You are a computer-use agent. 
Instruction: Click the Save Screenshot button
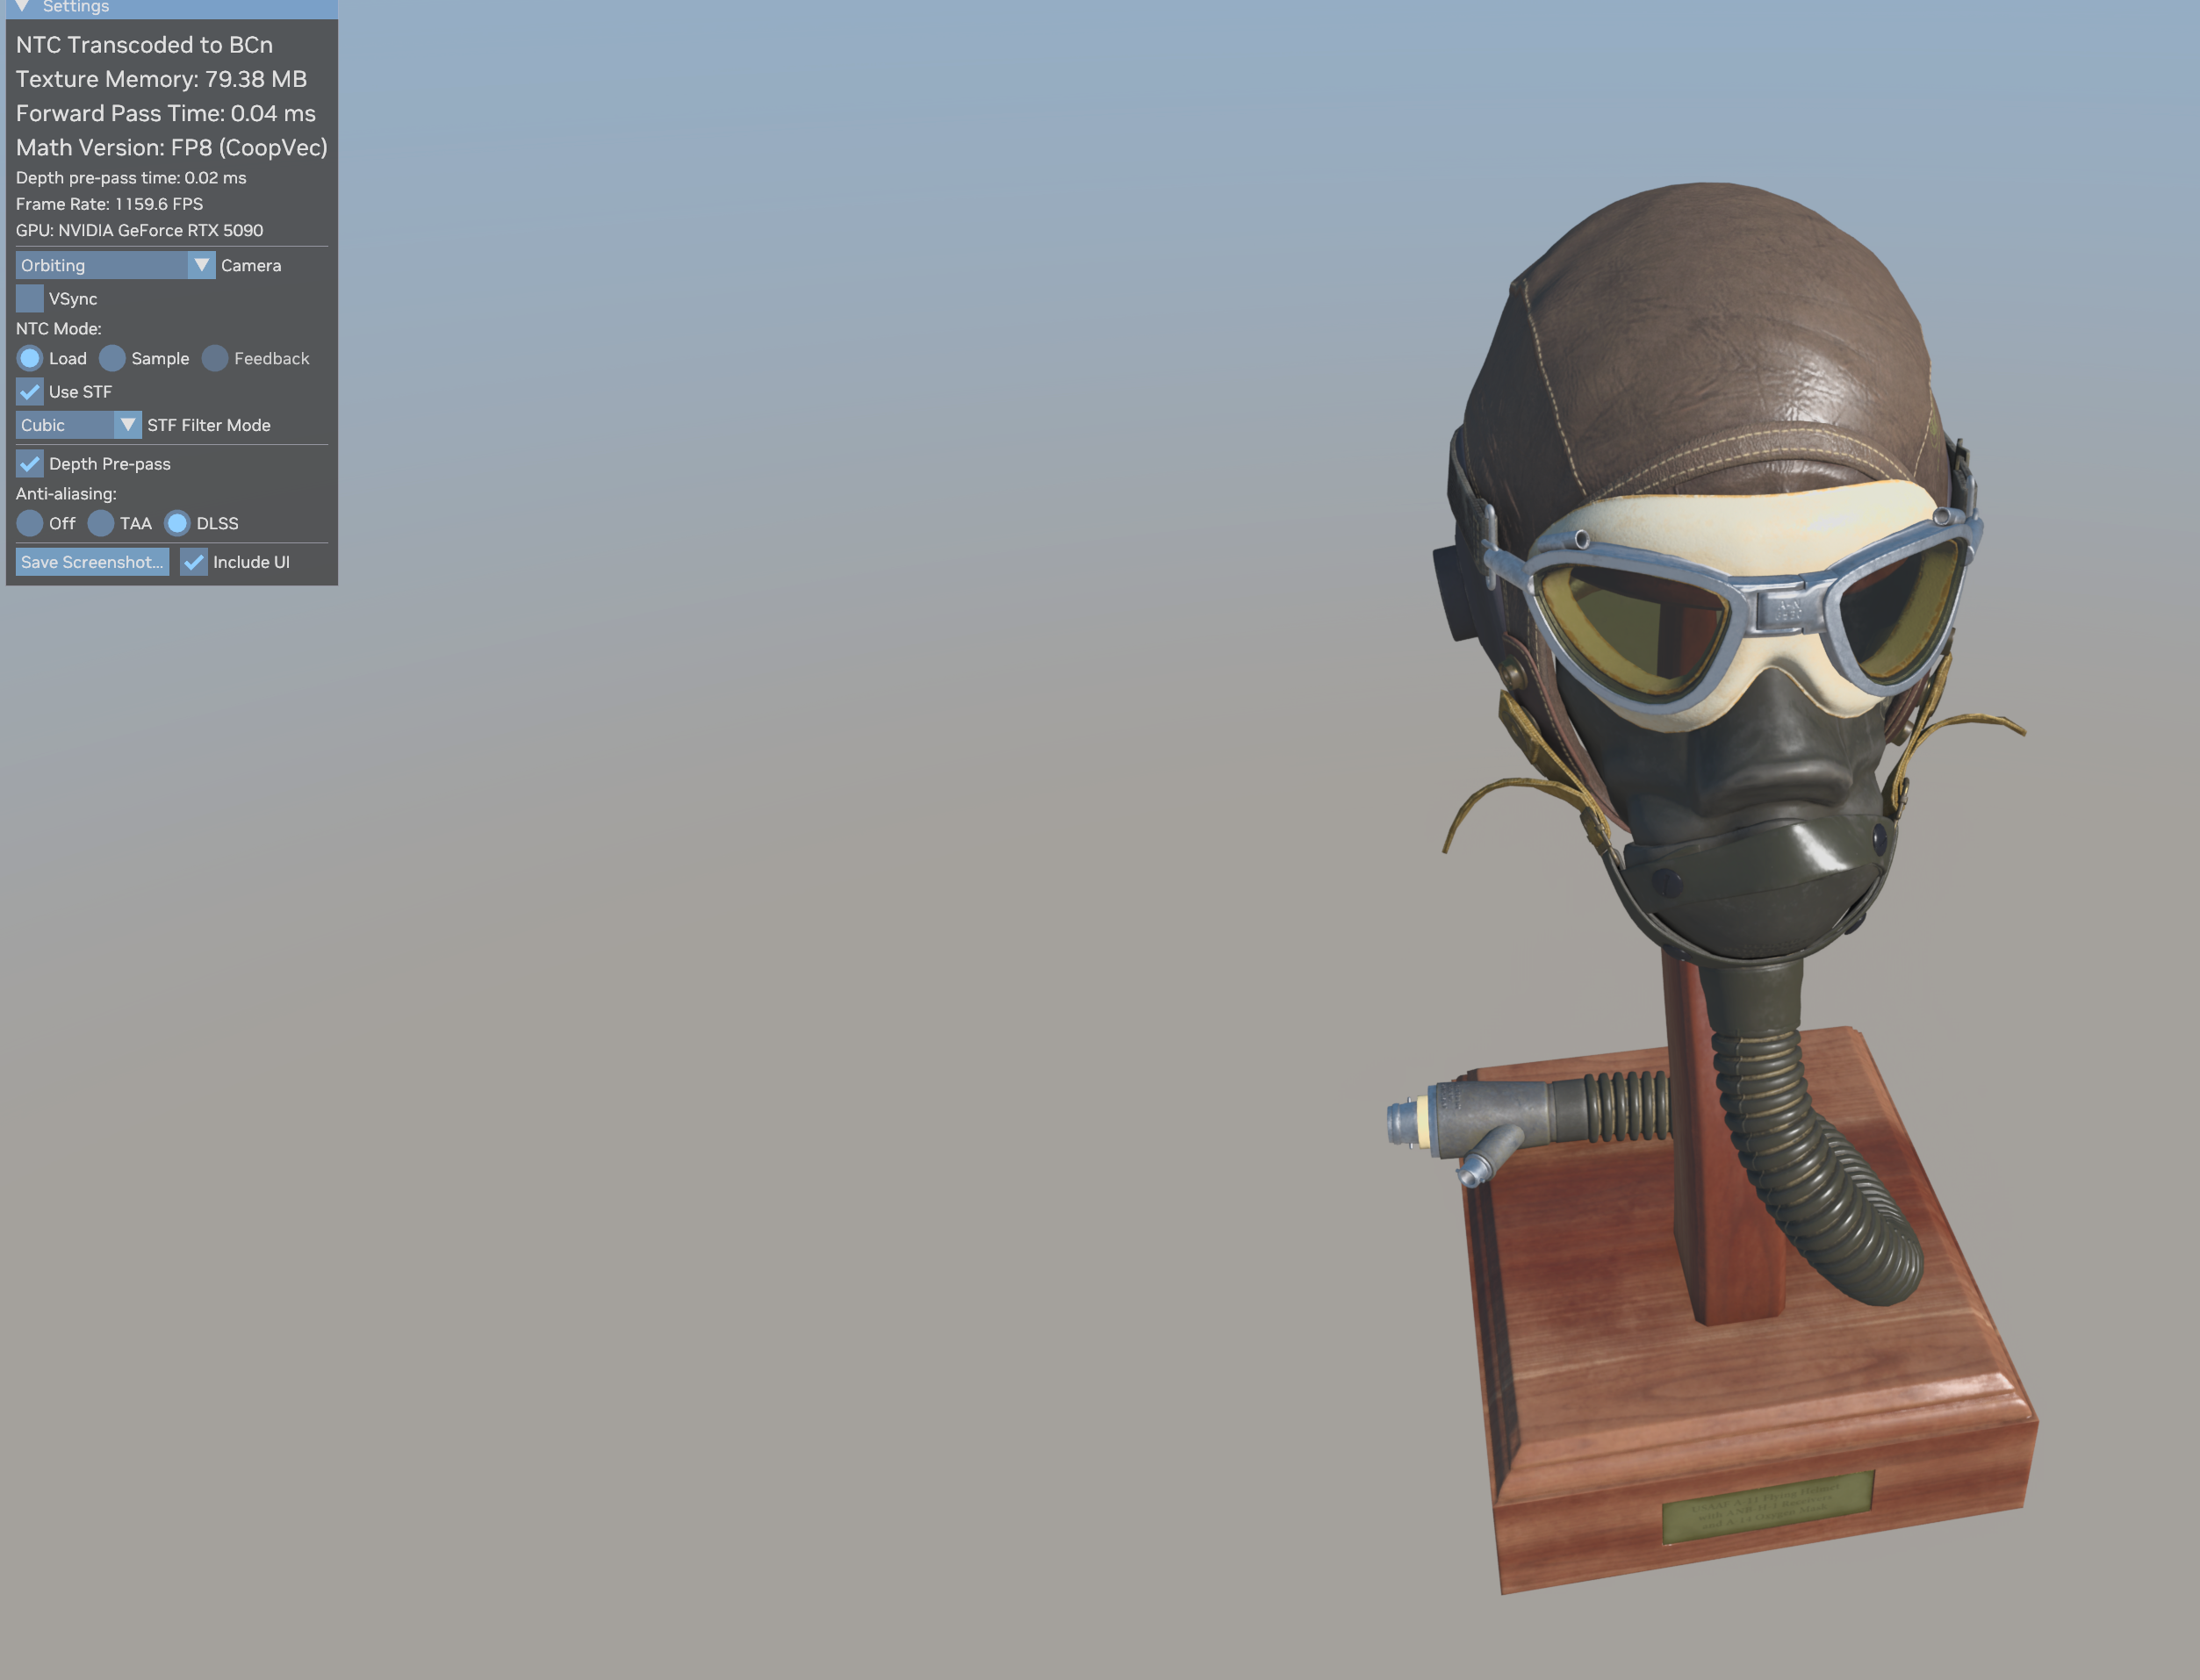tap(92, 562)
